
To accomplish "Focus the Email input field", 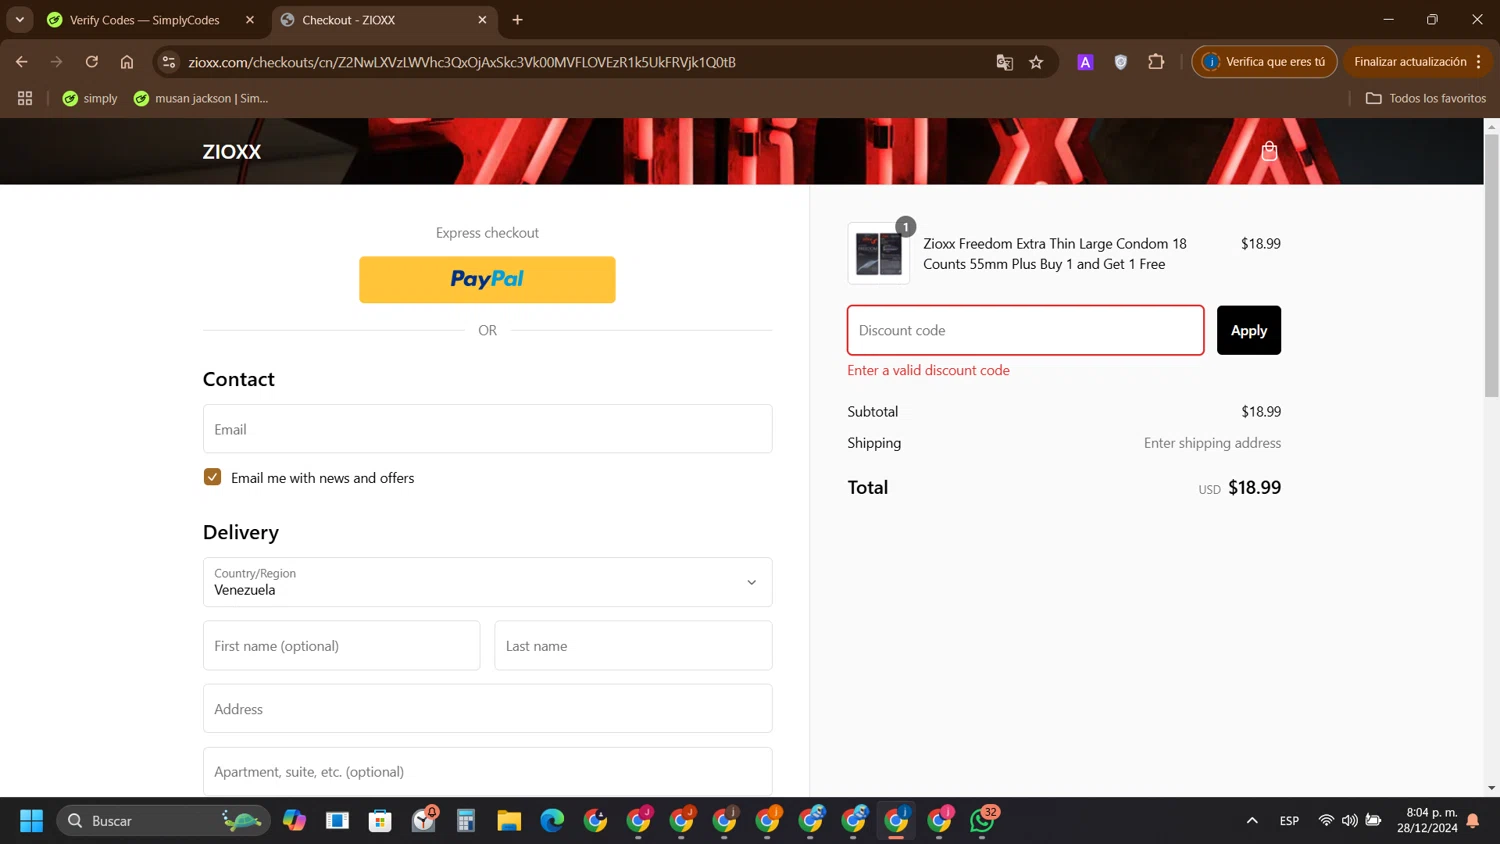I will [x=487, y=429].
